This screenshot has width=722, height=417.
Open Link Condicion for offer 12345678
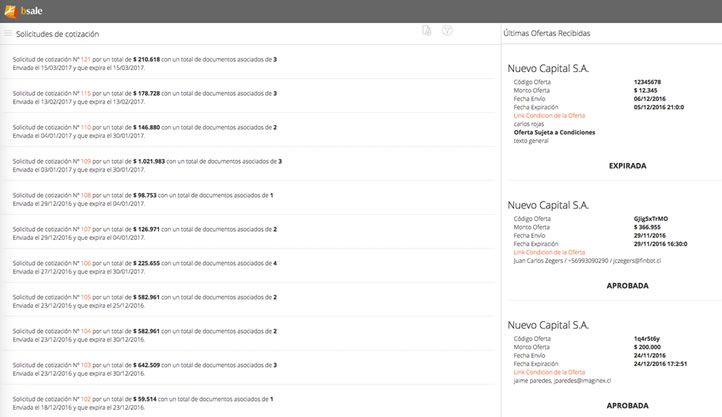pos(548,116)
